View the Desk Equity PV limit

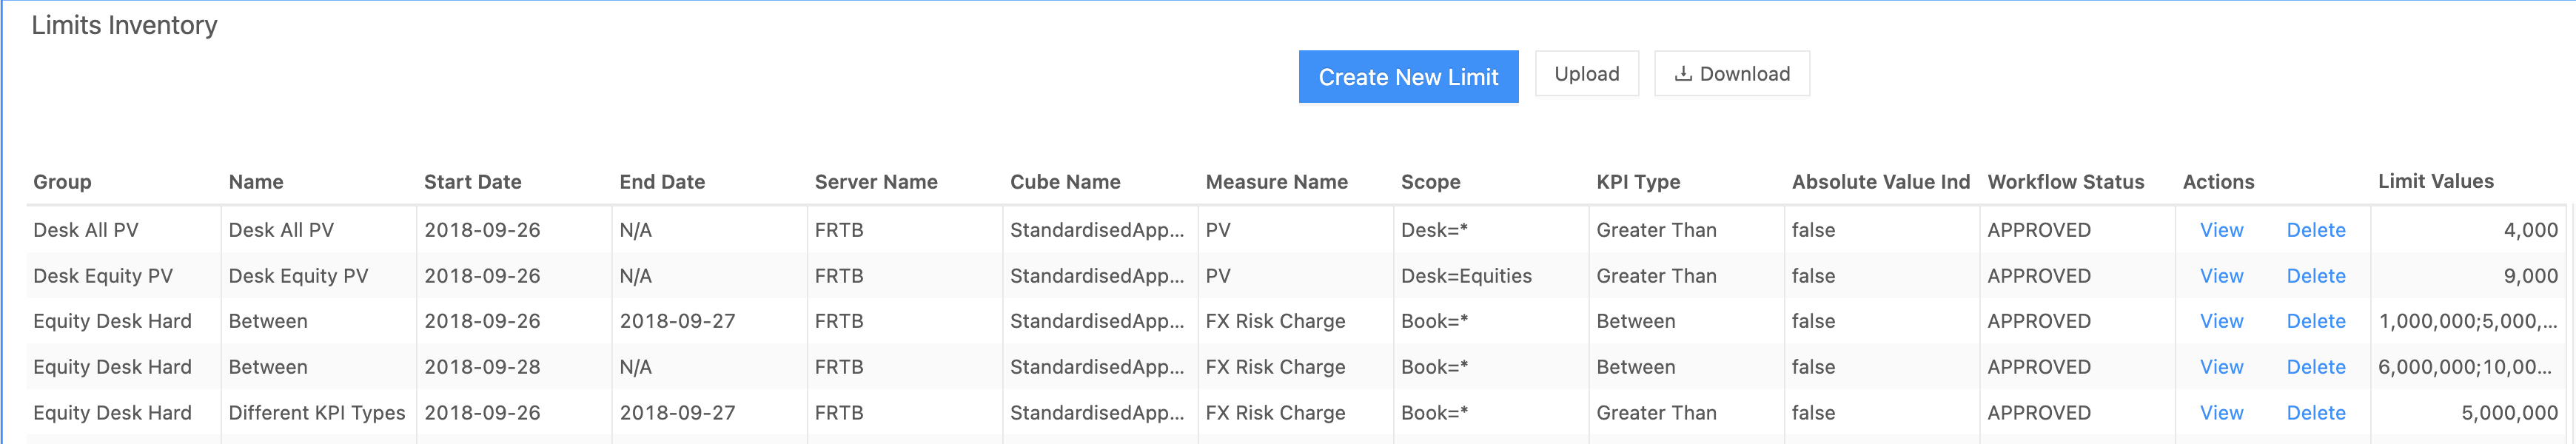(2221, 276)
